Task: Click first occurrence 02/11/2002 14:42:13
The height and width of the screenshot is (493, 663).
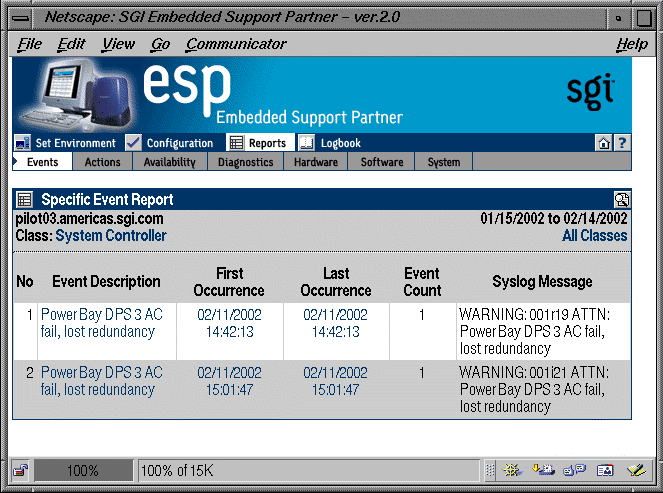Action: (229, 323)
